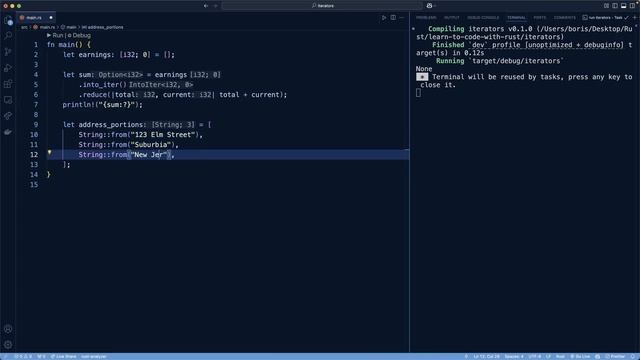The height and width of the screenshot is (360, 640).
Task: Open the Run and Debug view
Action: pyautogui.click(x=8, y=68)
